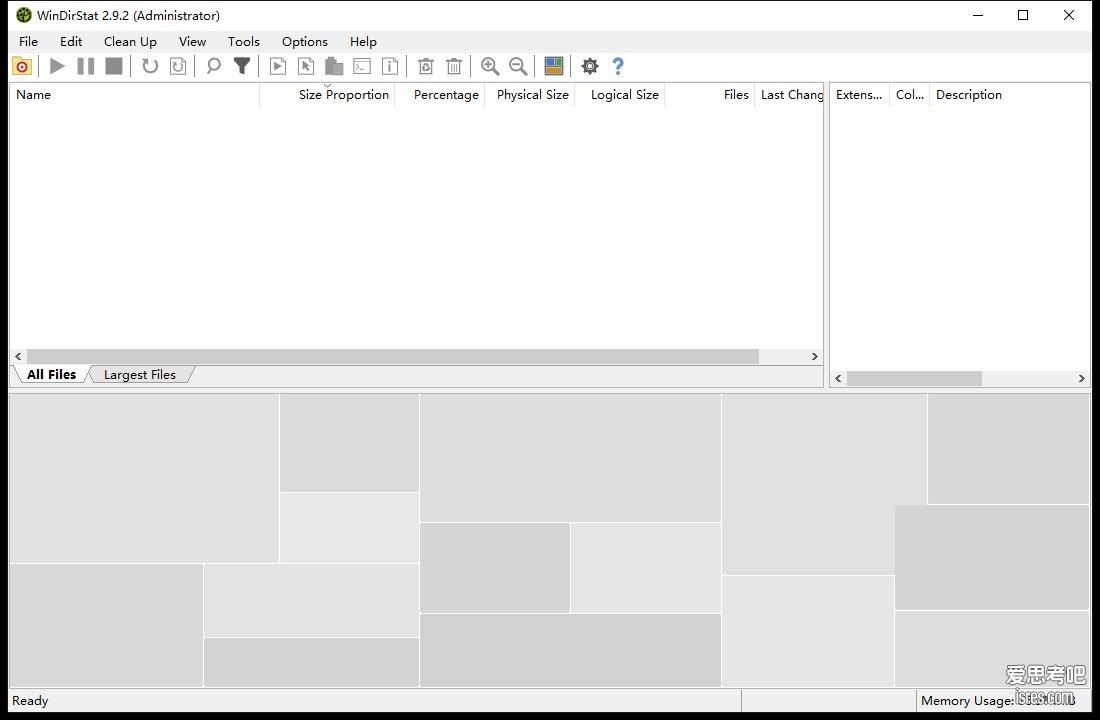Open the Clean Up menu
The image size is (1100, 720).
(x=130, y=41)
